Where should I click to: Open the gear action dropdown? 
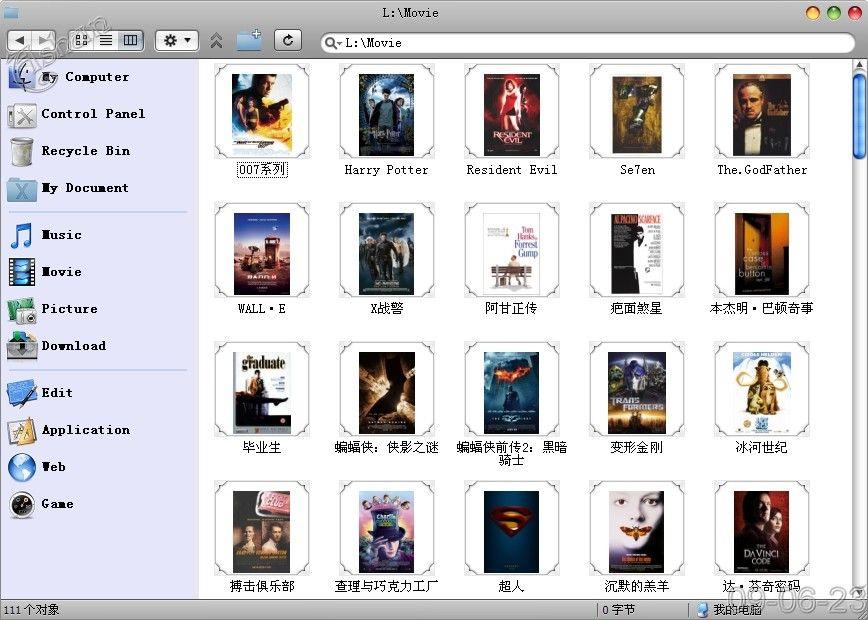pyautogui.click(x=177, y=40)
